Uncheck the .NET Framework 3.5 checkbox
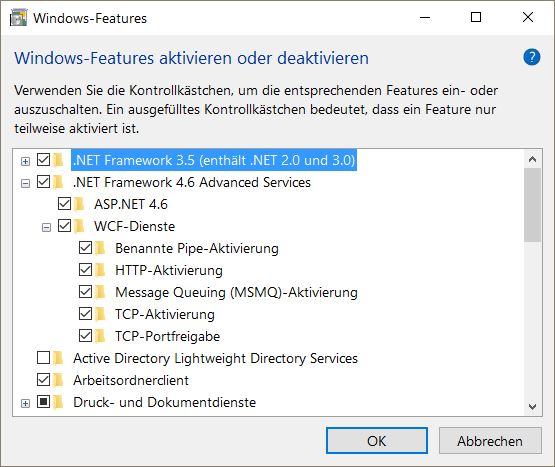This screenshot has height=467, width=555. coord(44,160)
